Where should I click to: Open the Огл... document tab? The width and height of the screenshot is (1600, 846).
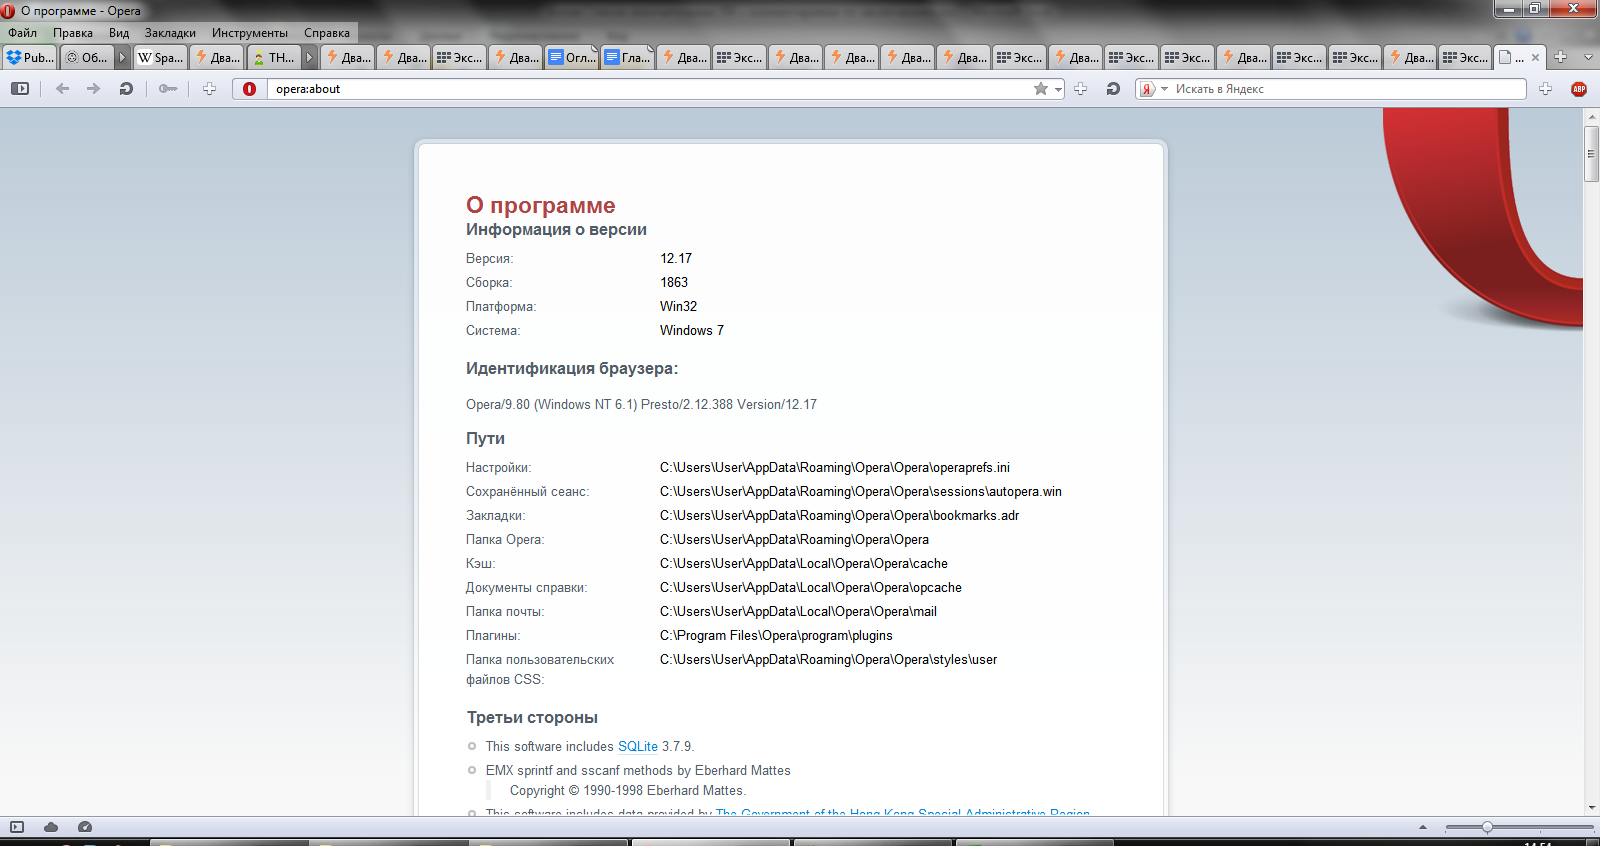point(572,57)
